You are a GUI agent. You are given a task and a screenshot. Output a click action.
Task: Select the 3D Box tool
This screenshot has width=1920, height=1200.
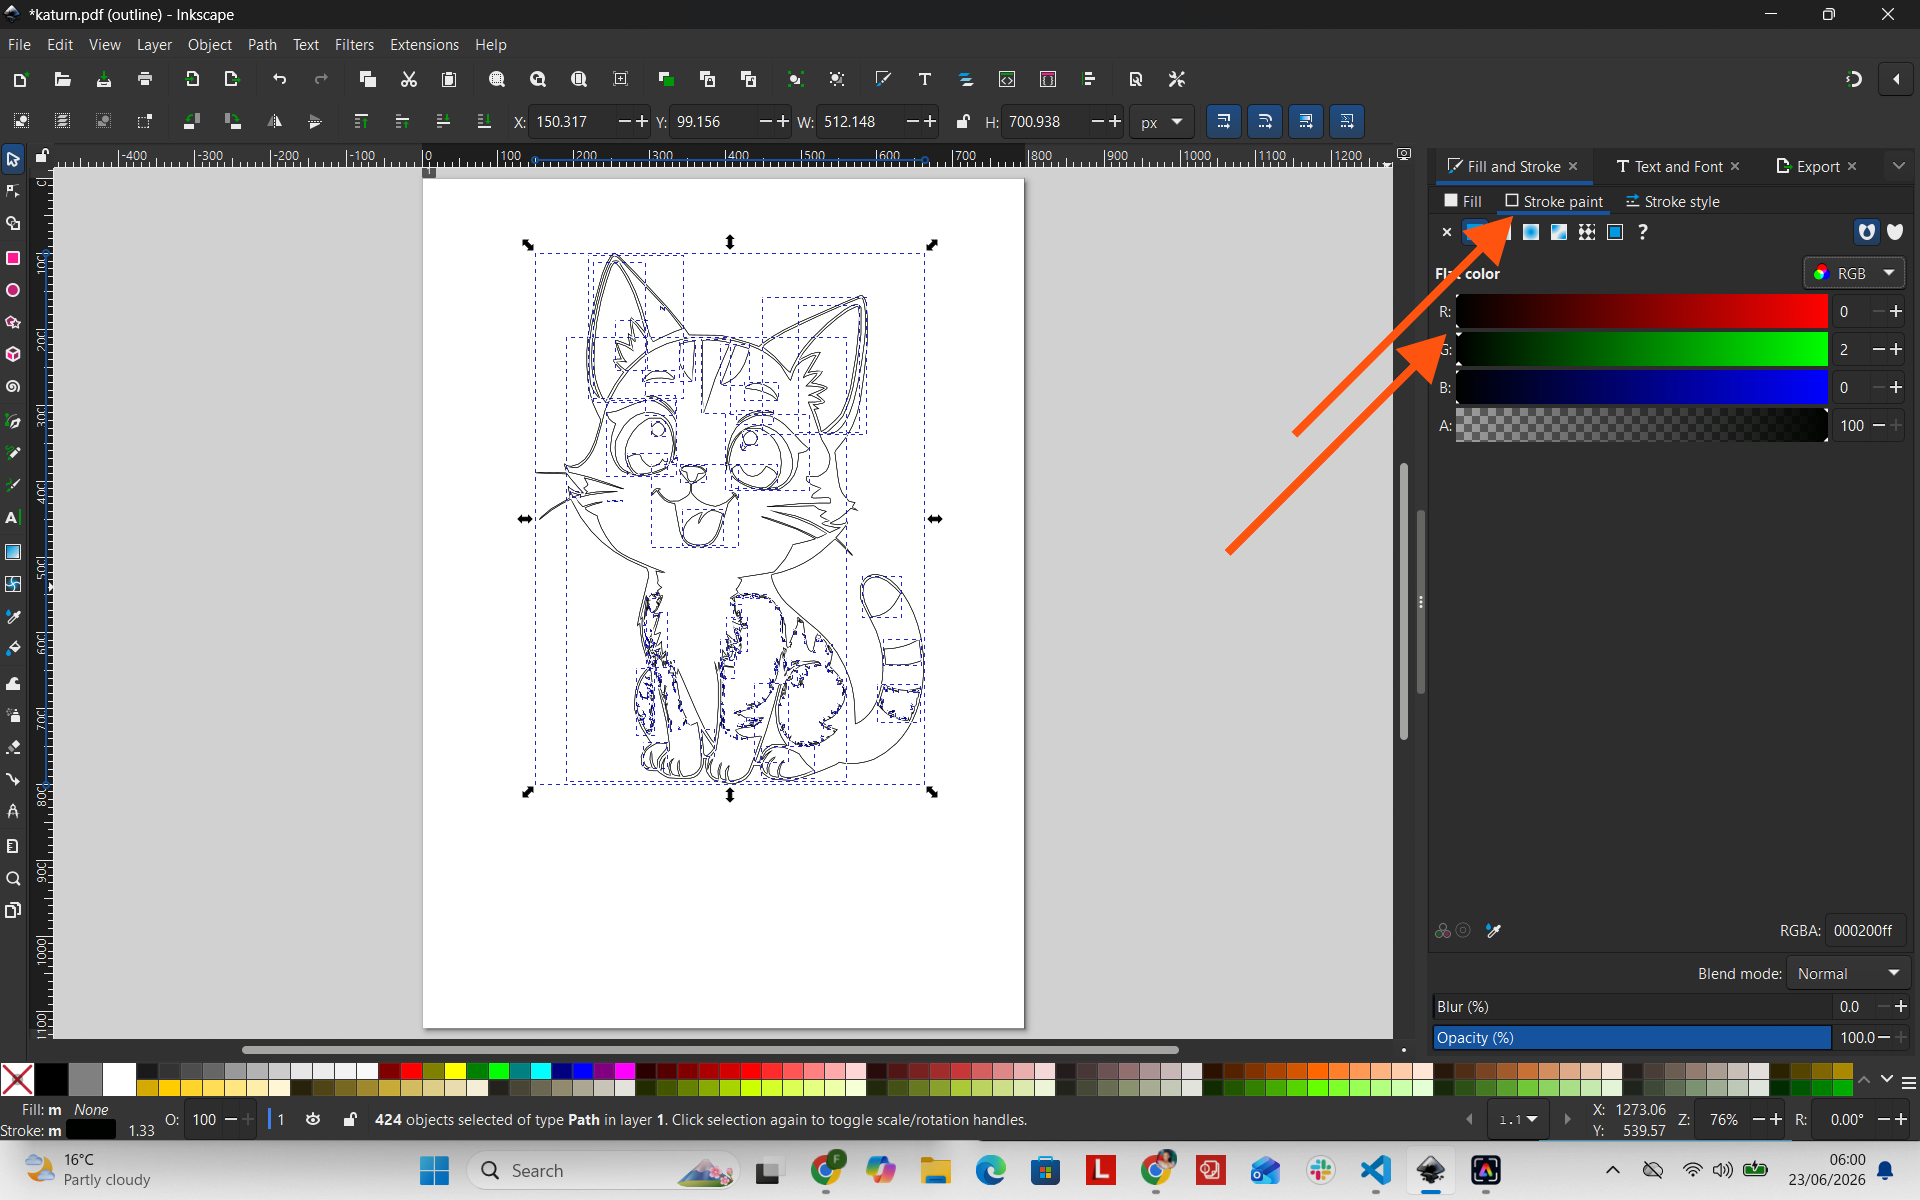coord(13,354)
